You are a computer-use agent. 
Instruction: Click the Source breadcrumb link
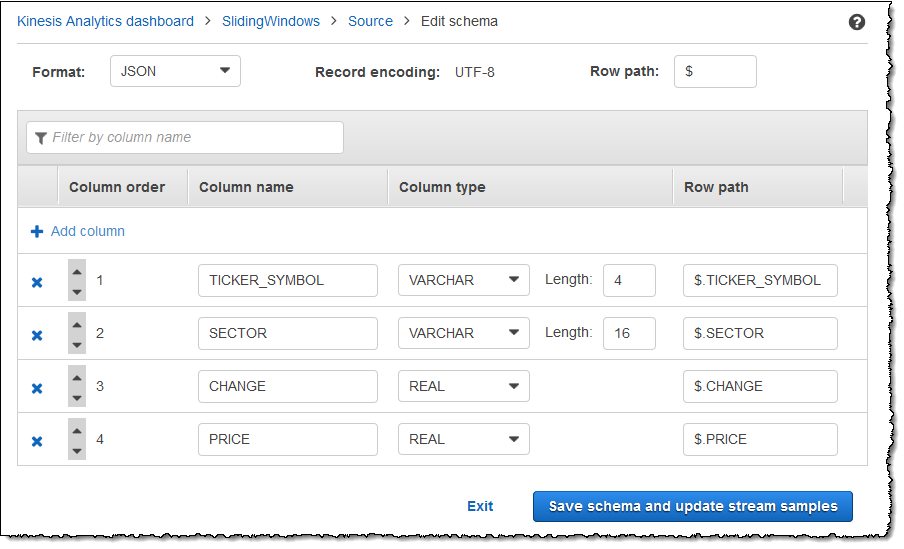tap(370, 21)
